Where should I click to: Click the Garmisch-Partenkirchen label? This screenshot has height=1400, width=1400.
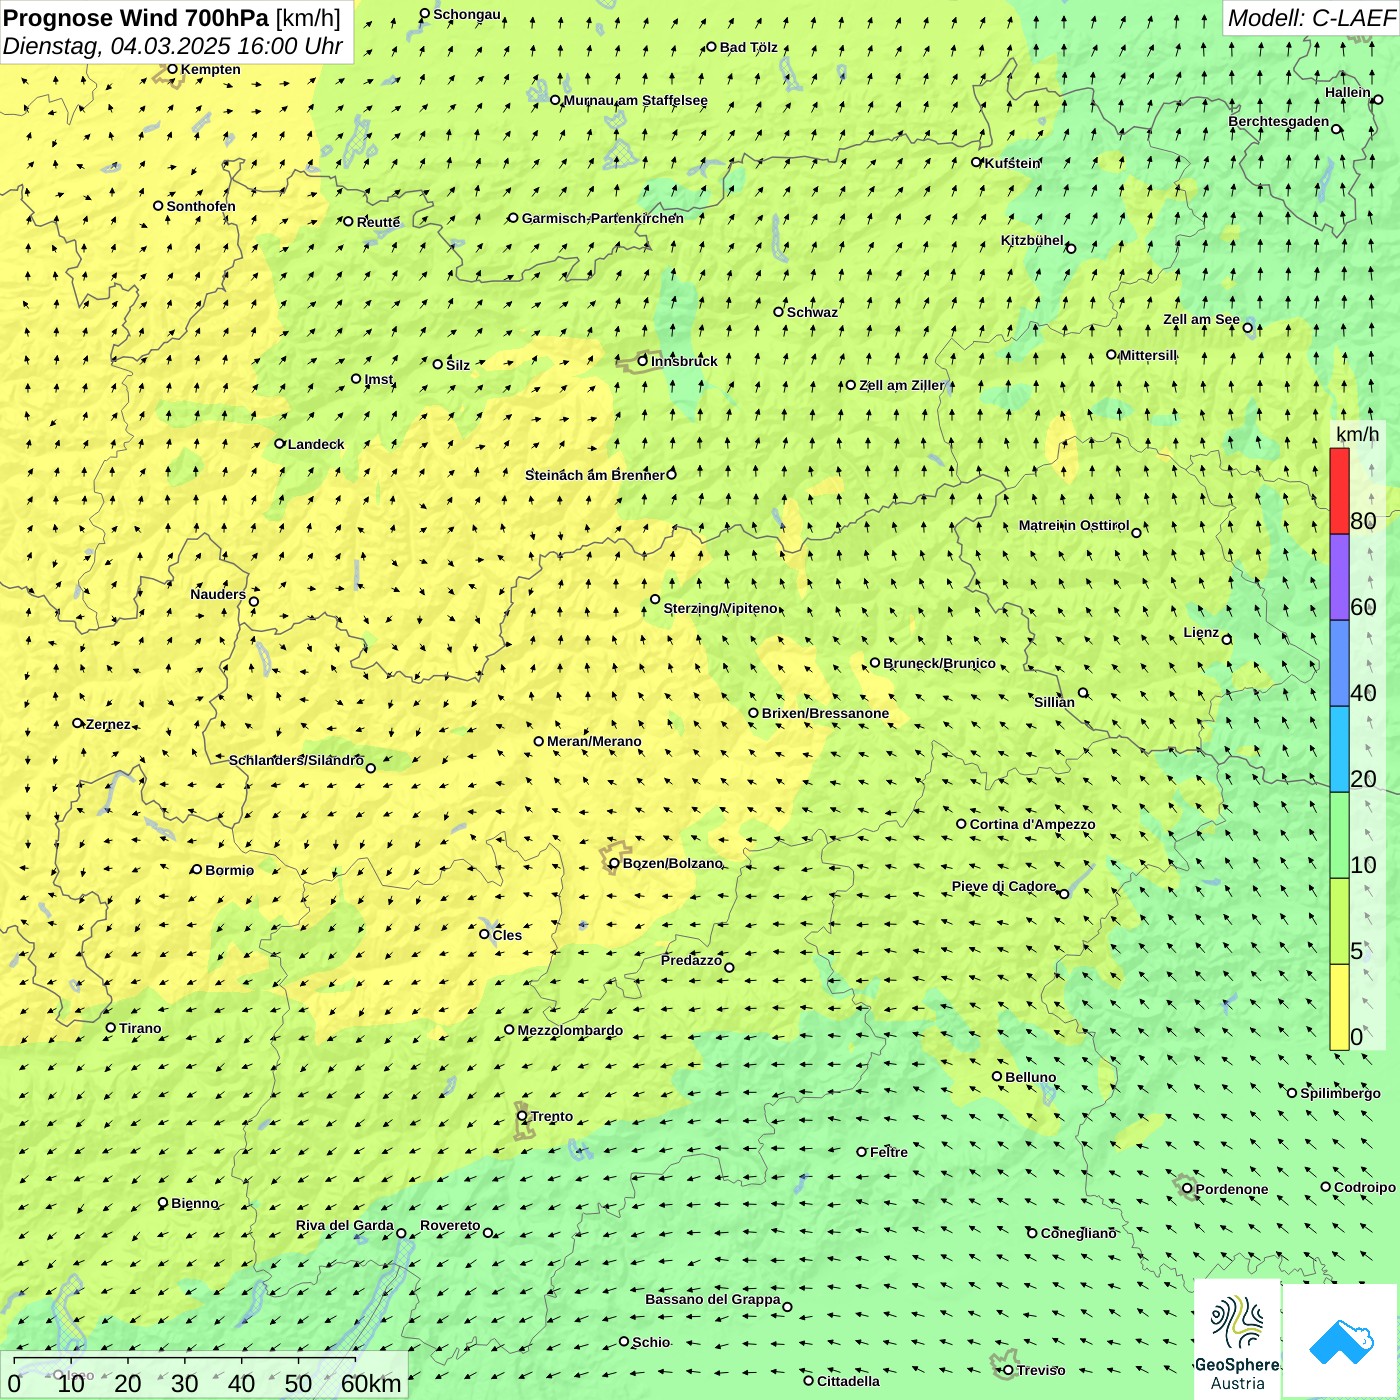(603, 218)
